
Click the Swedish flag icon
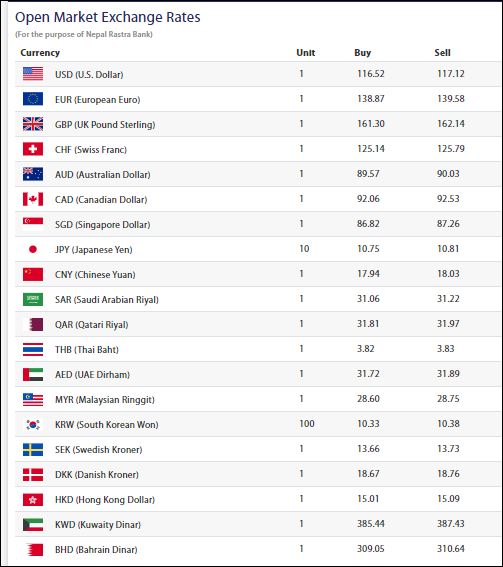pyautogui.click(x=33, y=449)
